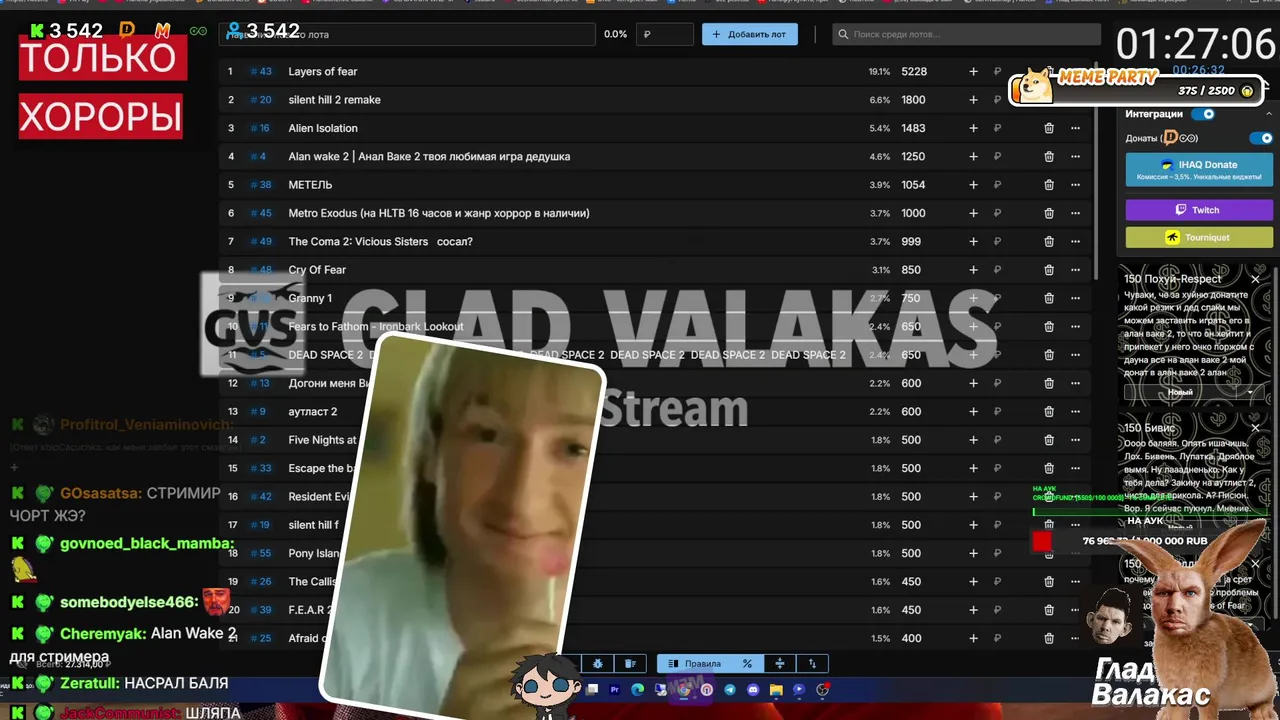Open three-dot menu on Alien Isolation row

[1075, 128]
